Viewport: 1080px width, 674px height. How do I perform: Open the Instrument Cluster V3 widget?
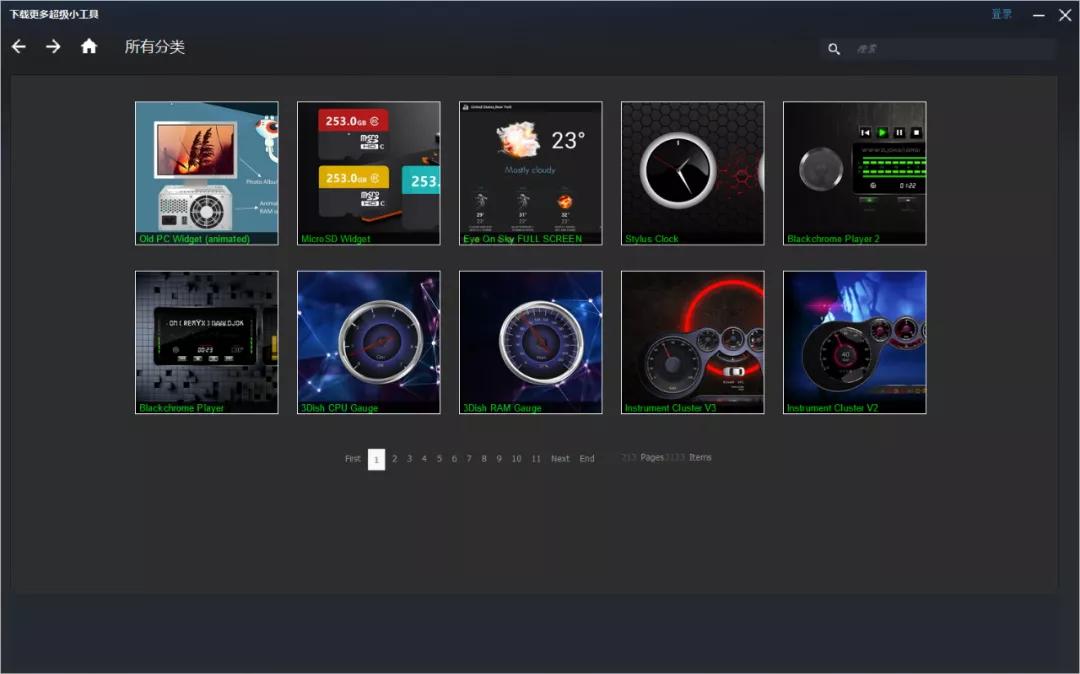pyautogui.click(x=693, y=342)
